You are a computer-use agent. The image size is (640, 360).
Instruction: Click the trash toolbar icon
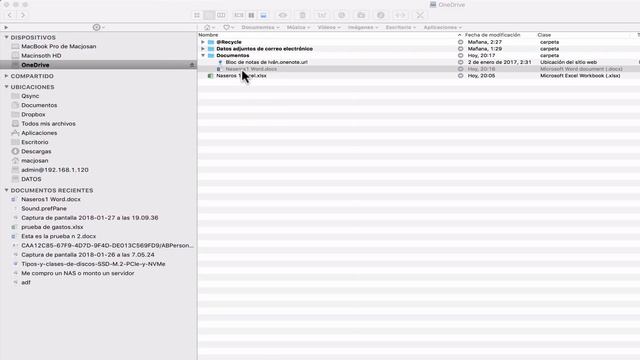tap(302, 16)
